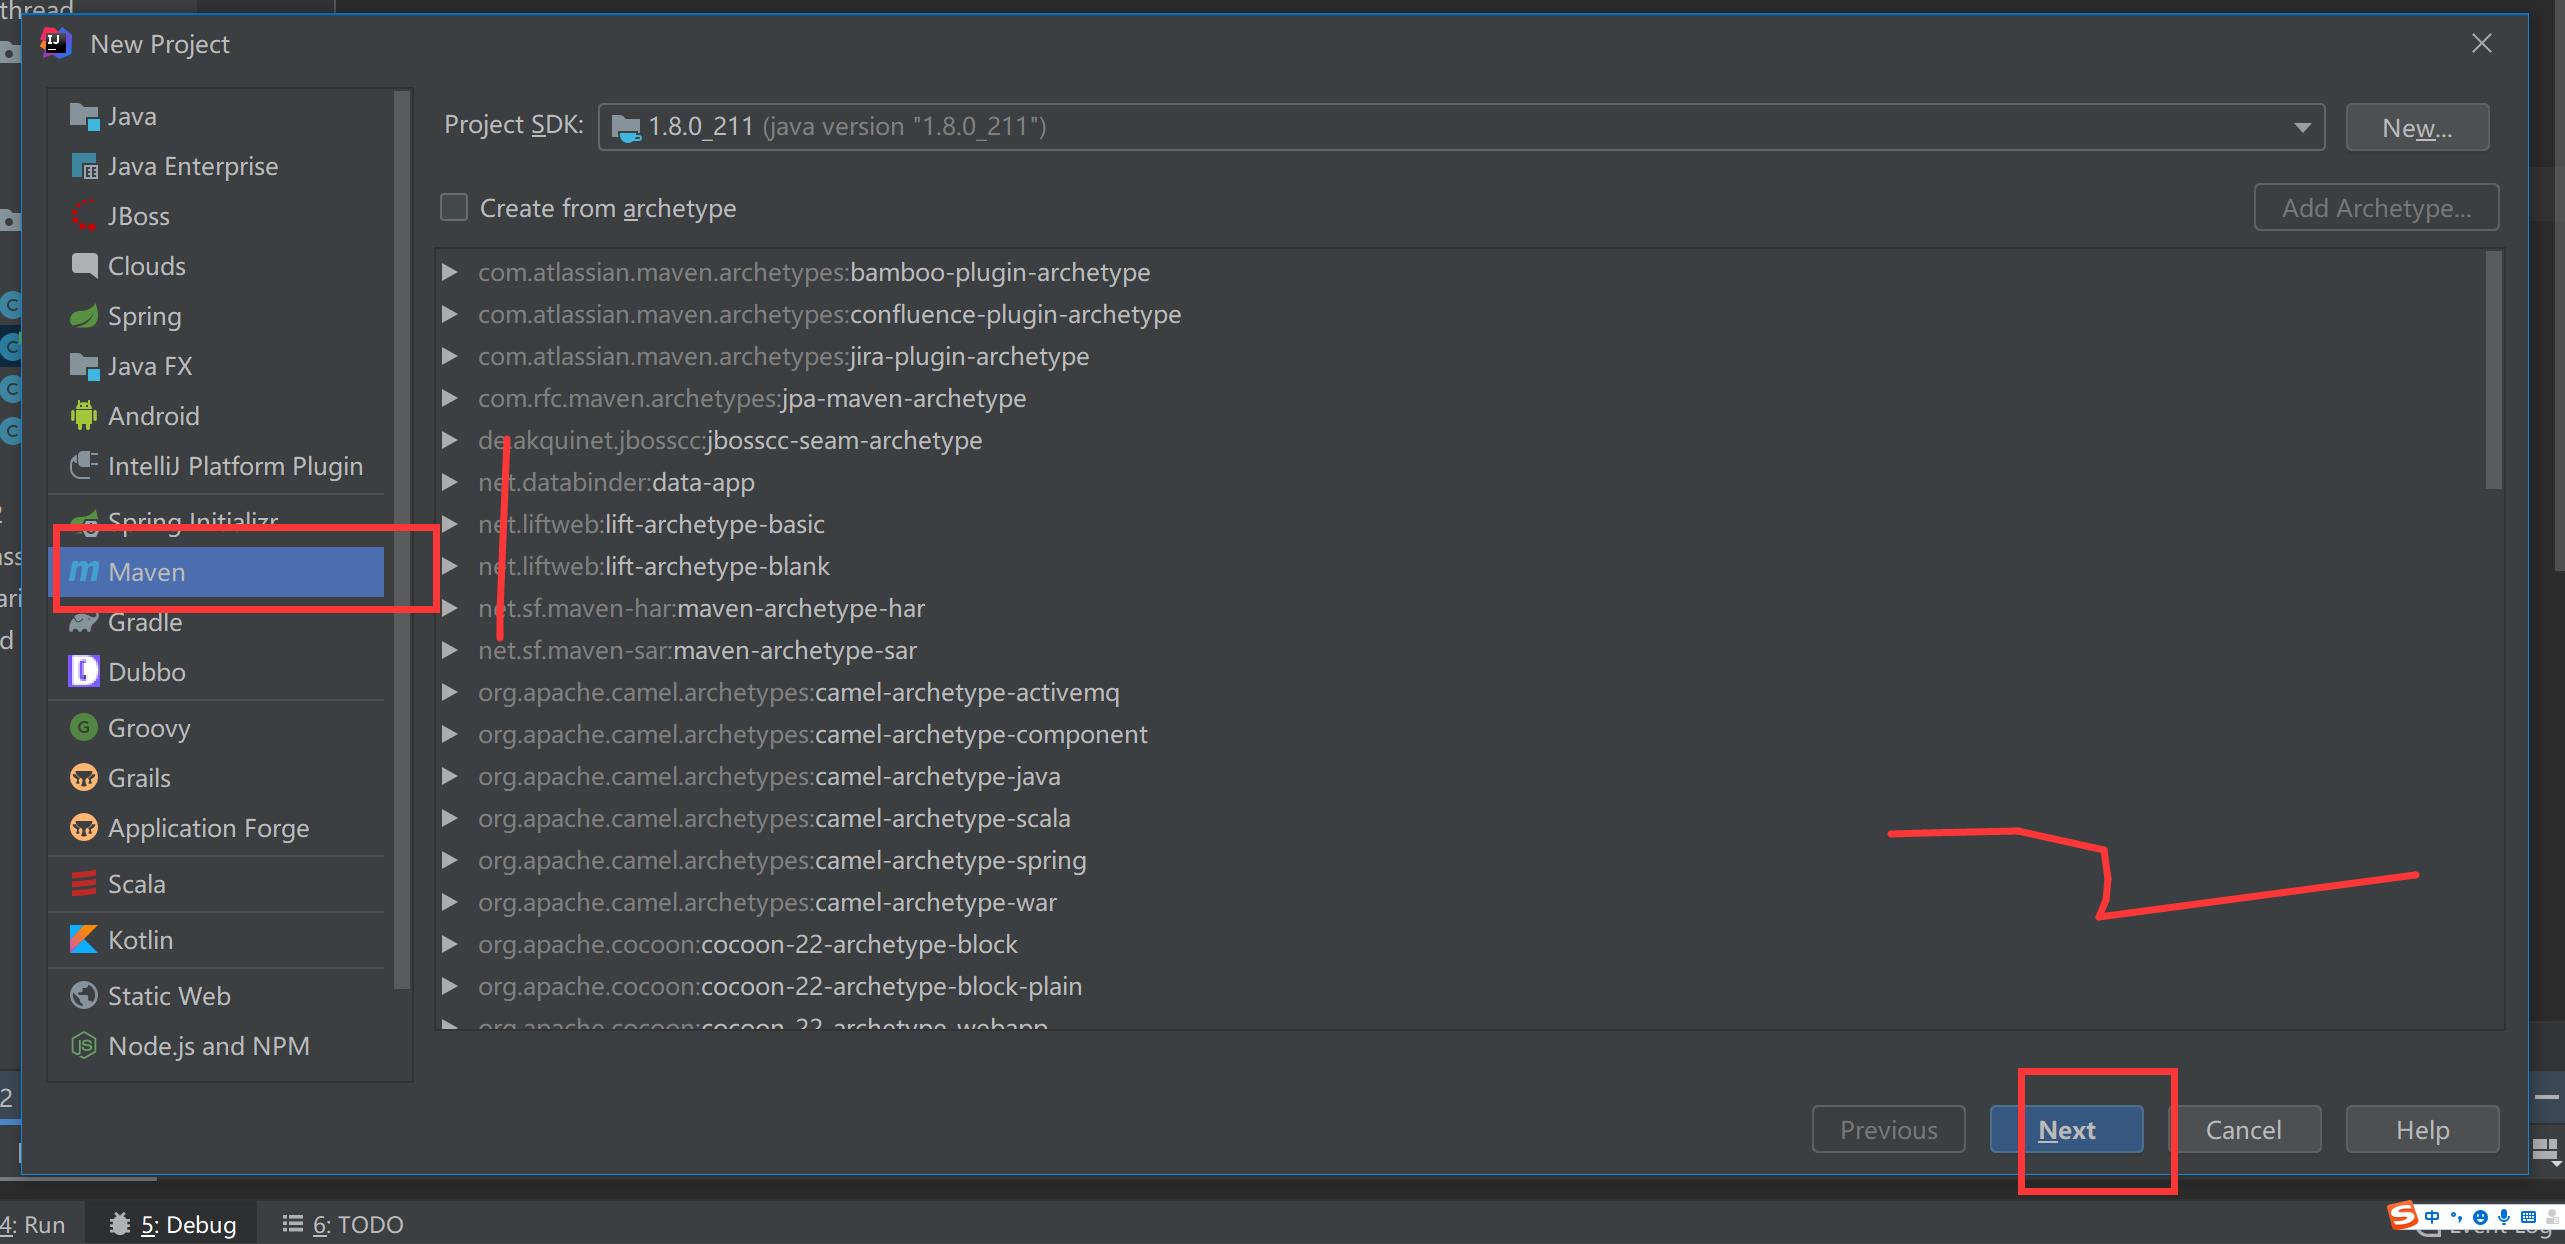The width and height of the screenshot is (2565, 1244).
Task: Select Maven in project type list
Action: [217, 572]
